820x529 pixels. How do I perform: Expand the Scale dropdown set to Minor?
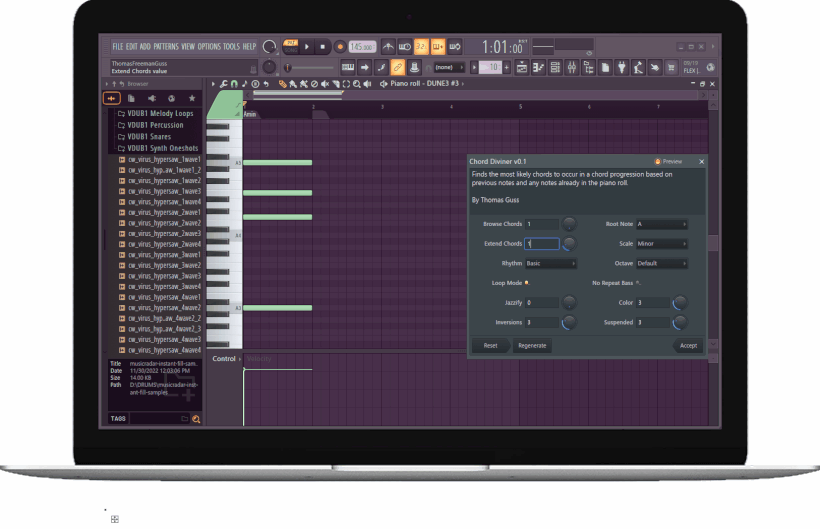661,244
